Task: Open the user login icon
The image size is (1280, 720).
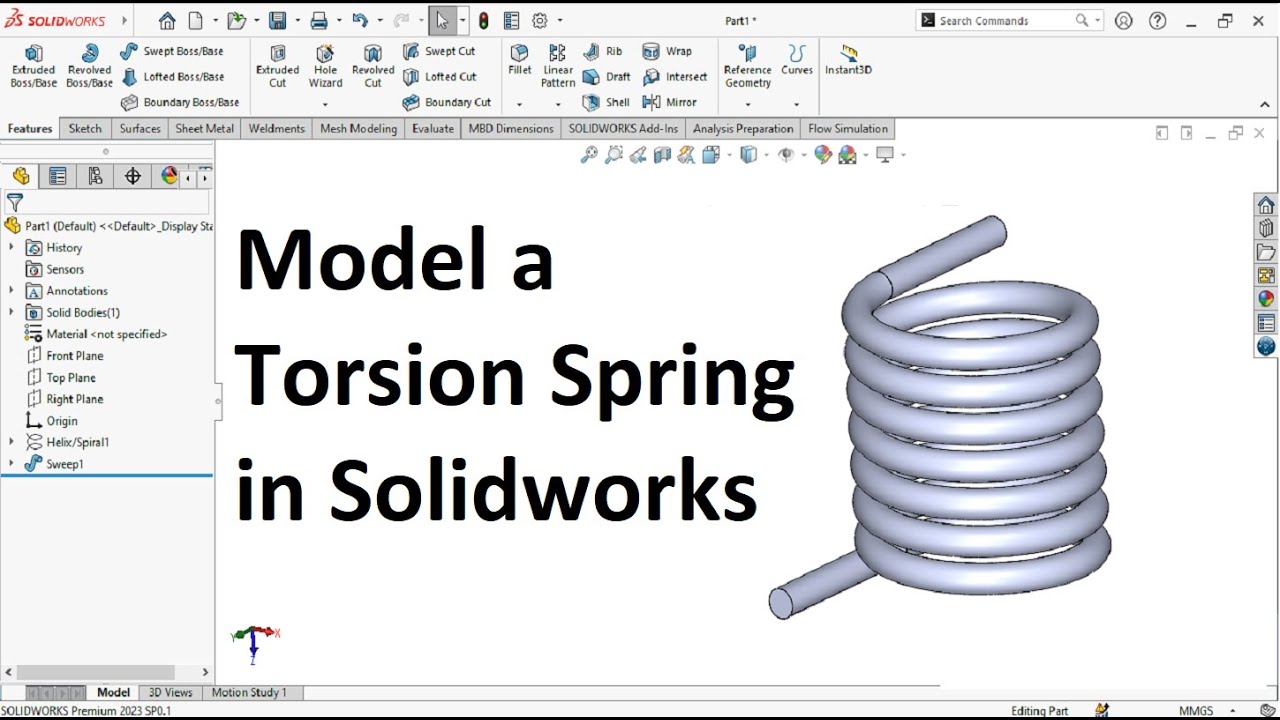Action: point(1124,20)
